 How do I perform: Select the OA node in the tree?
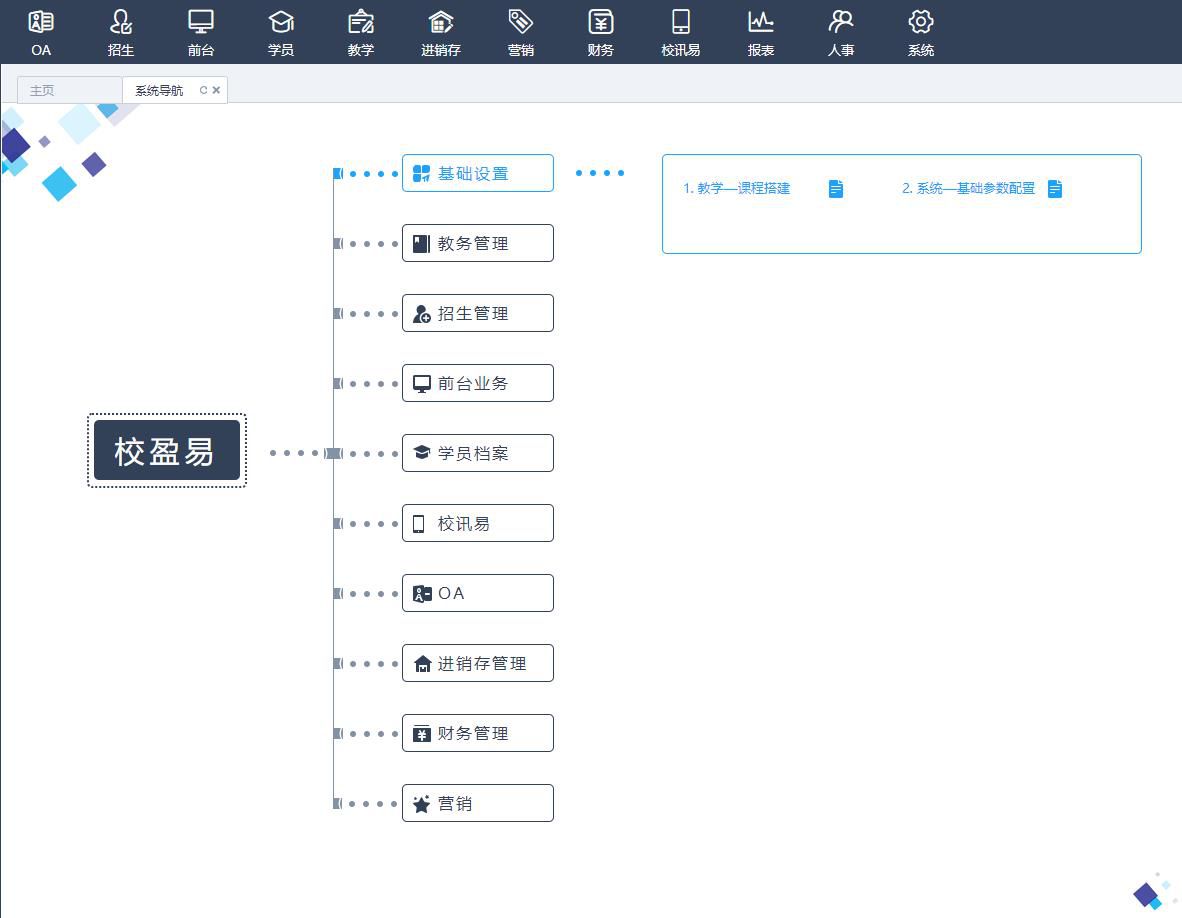click(478, 594)
